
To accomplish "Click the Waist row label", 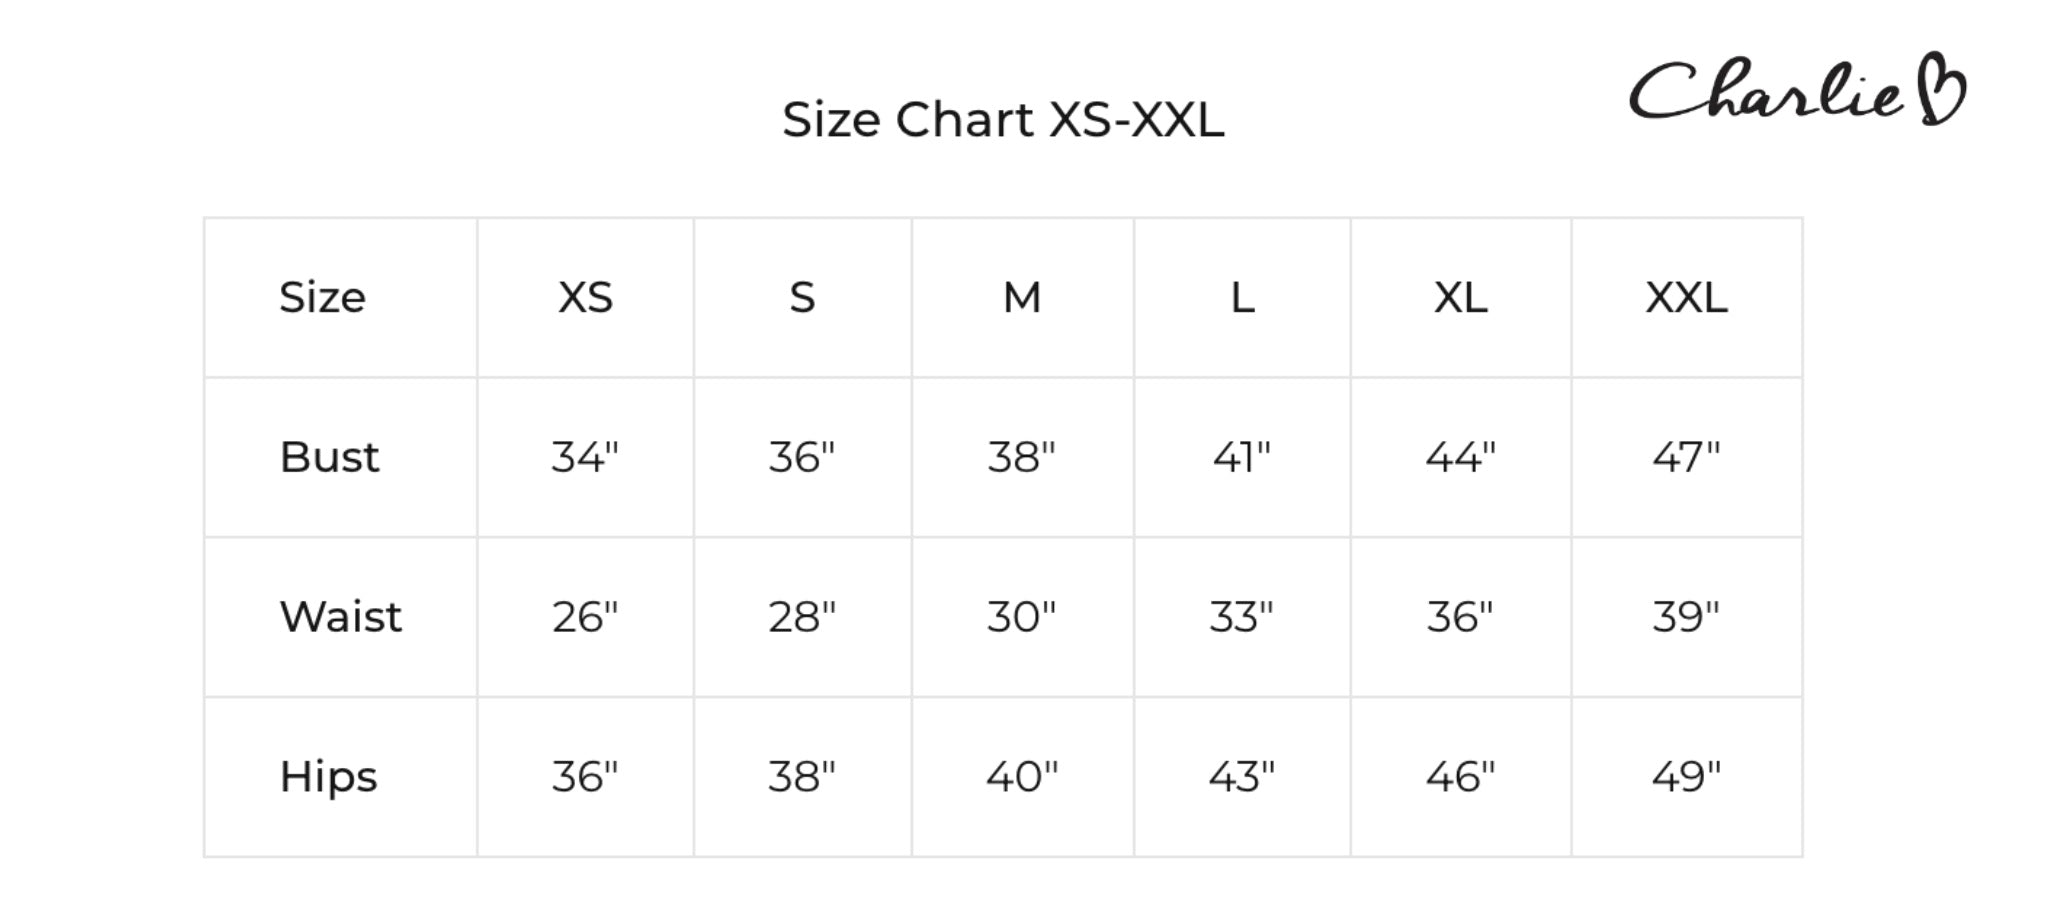I will click(x=340, y=617).
